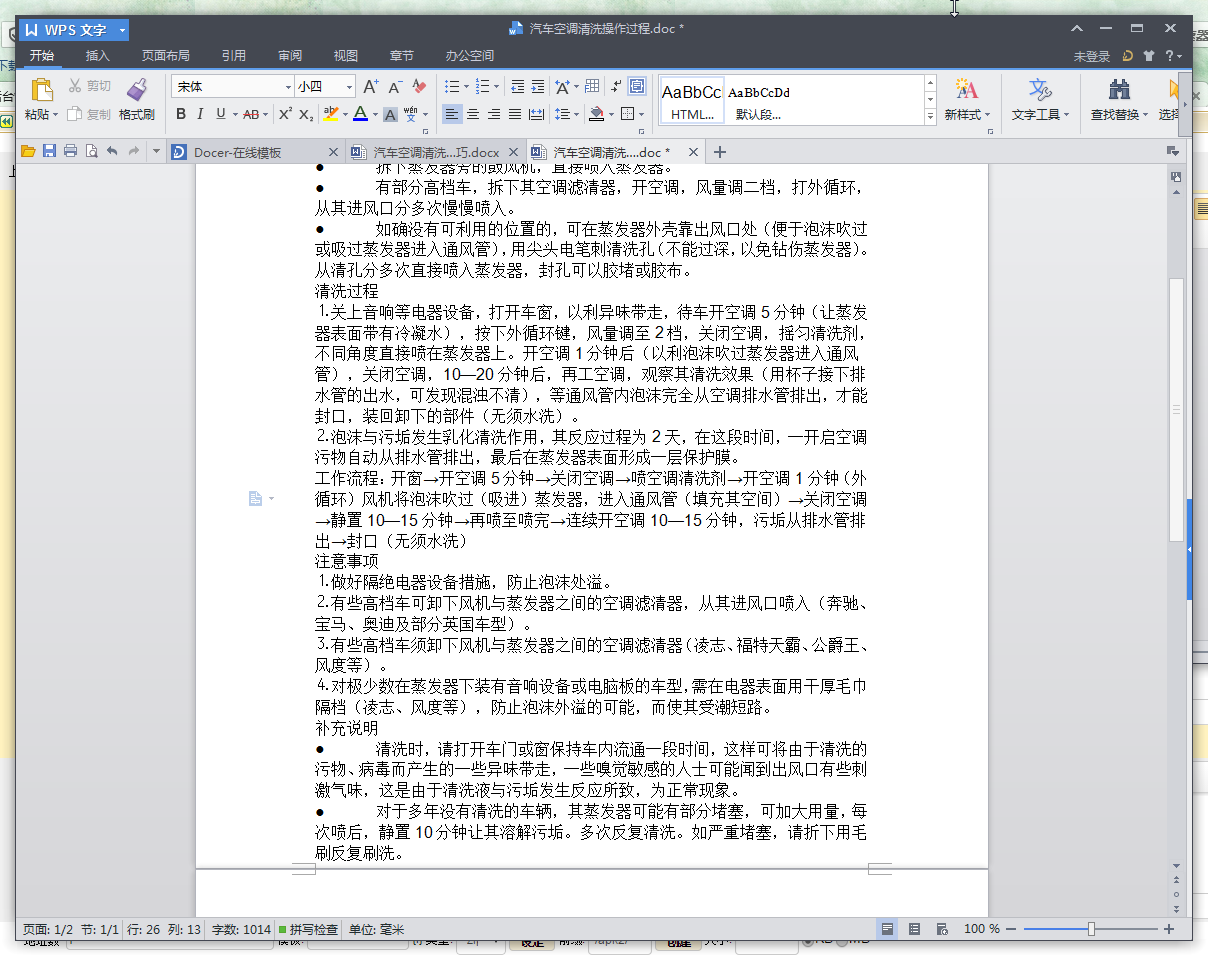Switch to the 审阅 ribbon tab

[x=290, y=56]
